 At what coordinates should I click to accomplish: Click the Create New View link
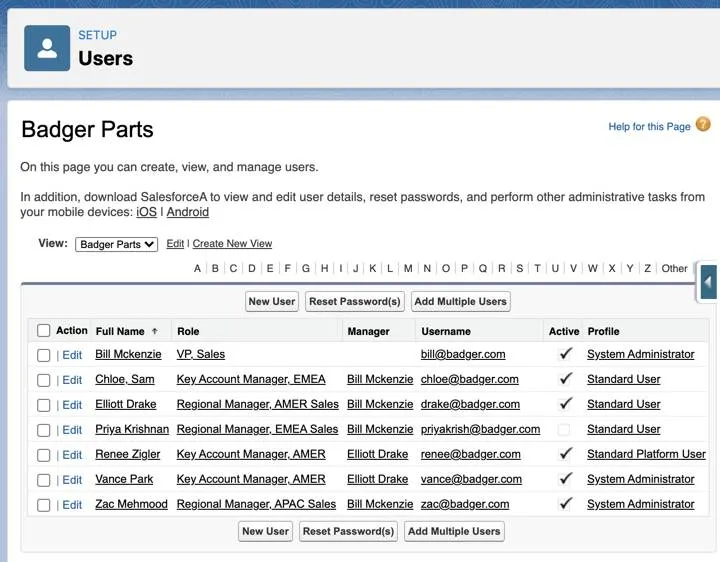tap(232, 243)
